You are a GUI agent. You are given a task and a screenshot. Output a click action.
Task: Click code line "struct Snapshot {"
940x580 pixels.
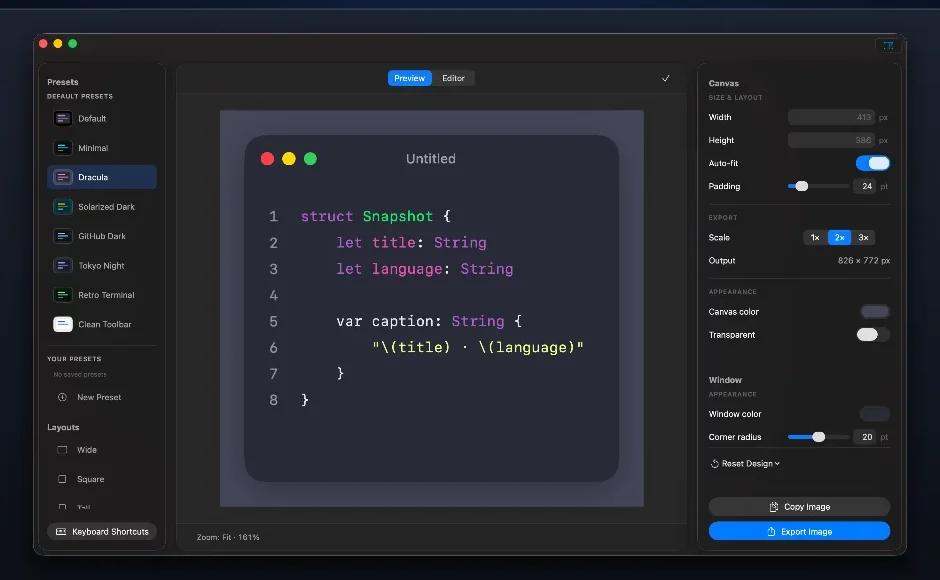[376, 216]
